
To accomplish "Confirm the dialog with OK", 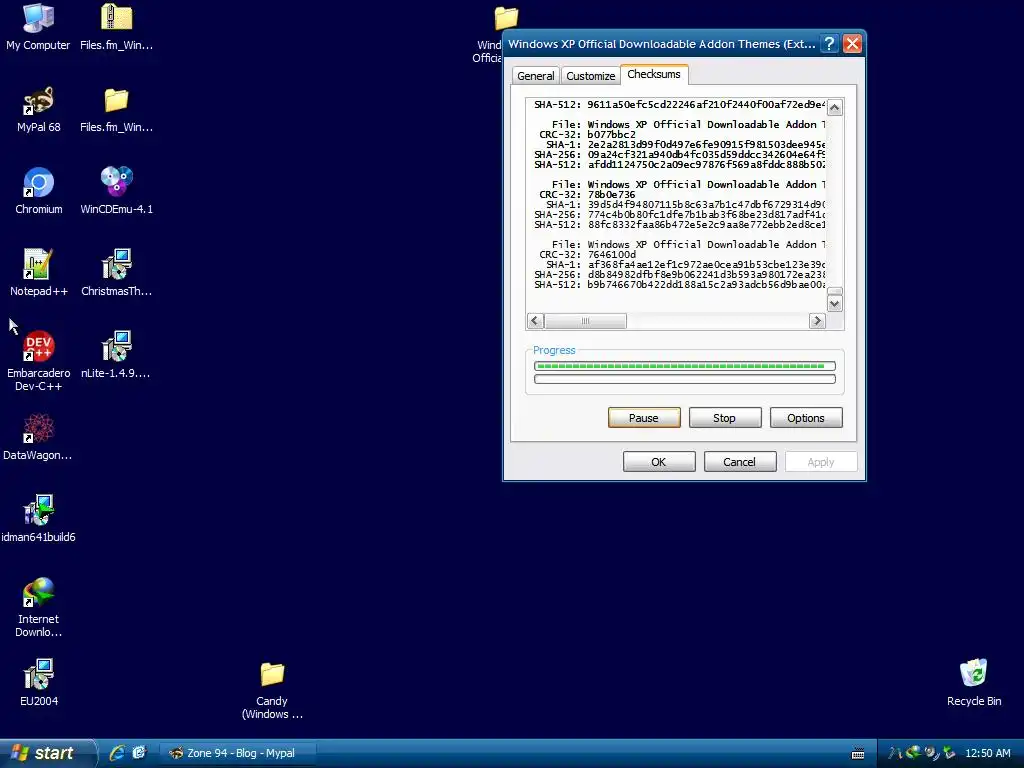I will pyautogui.click(x=658, y=462).
